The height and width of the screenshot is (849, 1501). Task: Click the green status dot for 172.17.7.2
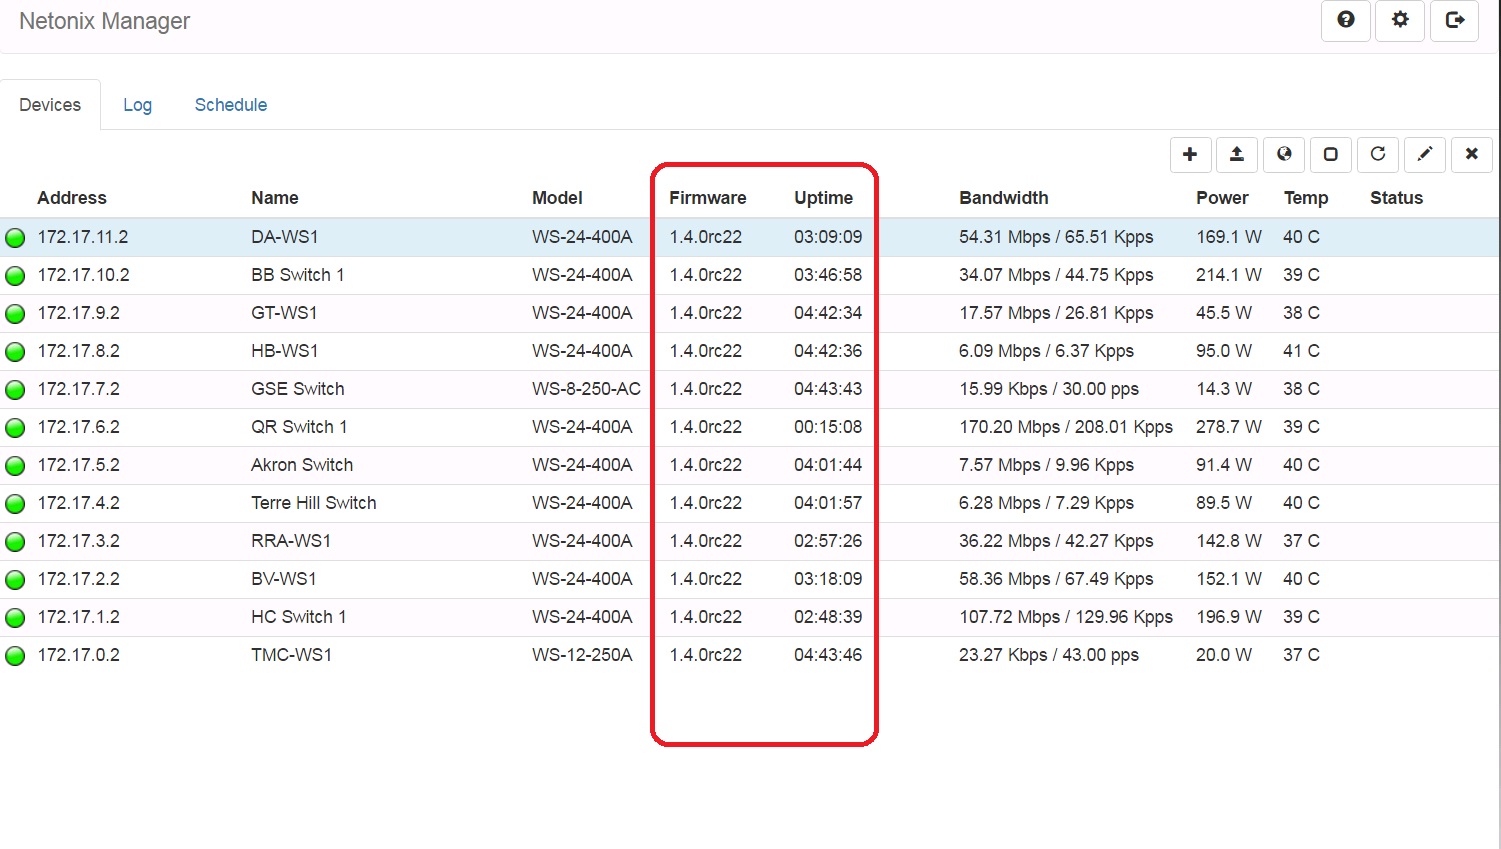pyautogui.click(x=15, y=390)
